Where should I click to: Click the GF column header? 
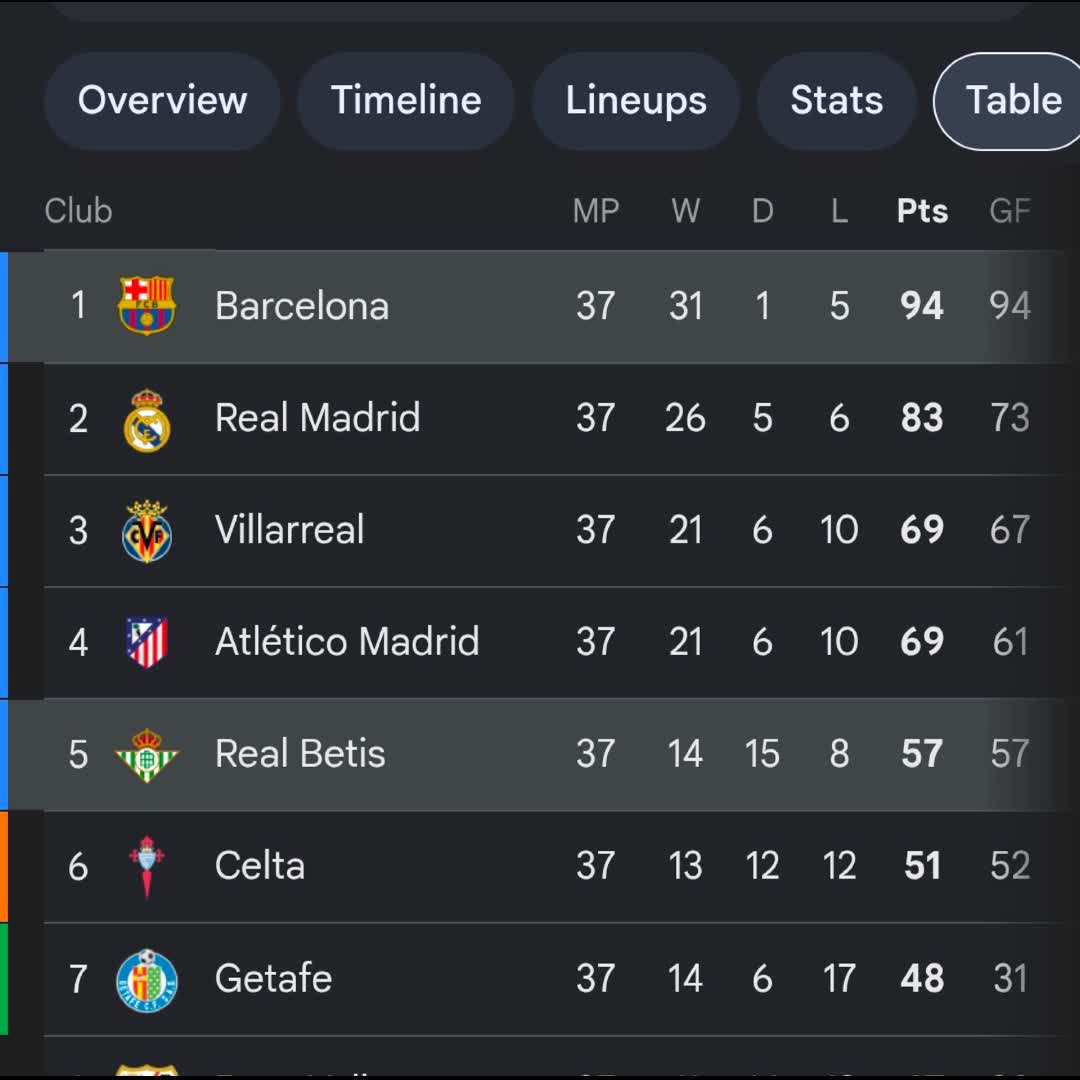tap(1010, 211)
